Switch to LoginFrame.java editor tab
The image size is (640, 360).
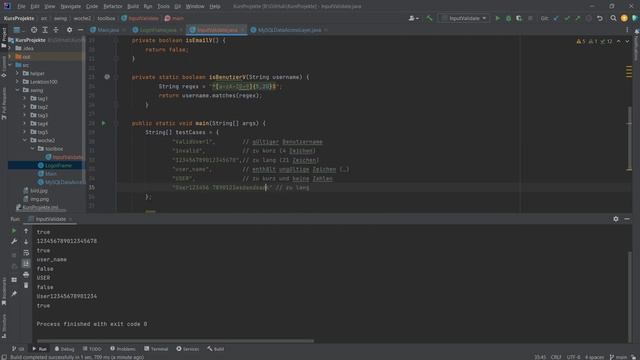point(158,30)
